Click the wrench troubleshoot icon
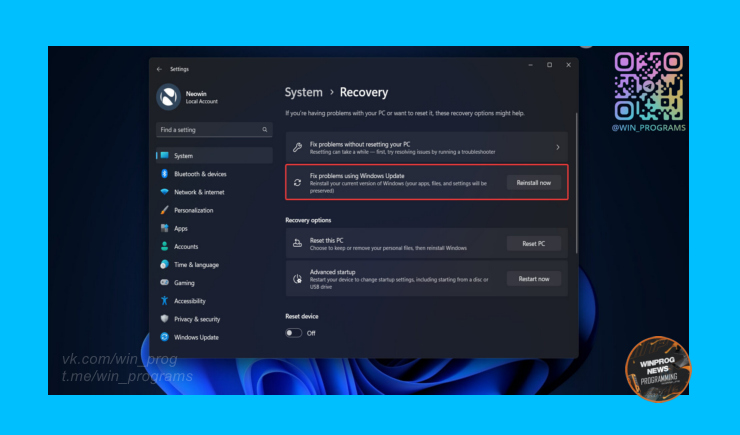This screenshot has height=435, width=740. tap(297, 148)
